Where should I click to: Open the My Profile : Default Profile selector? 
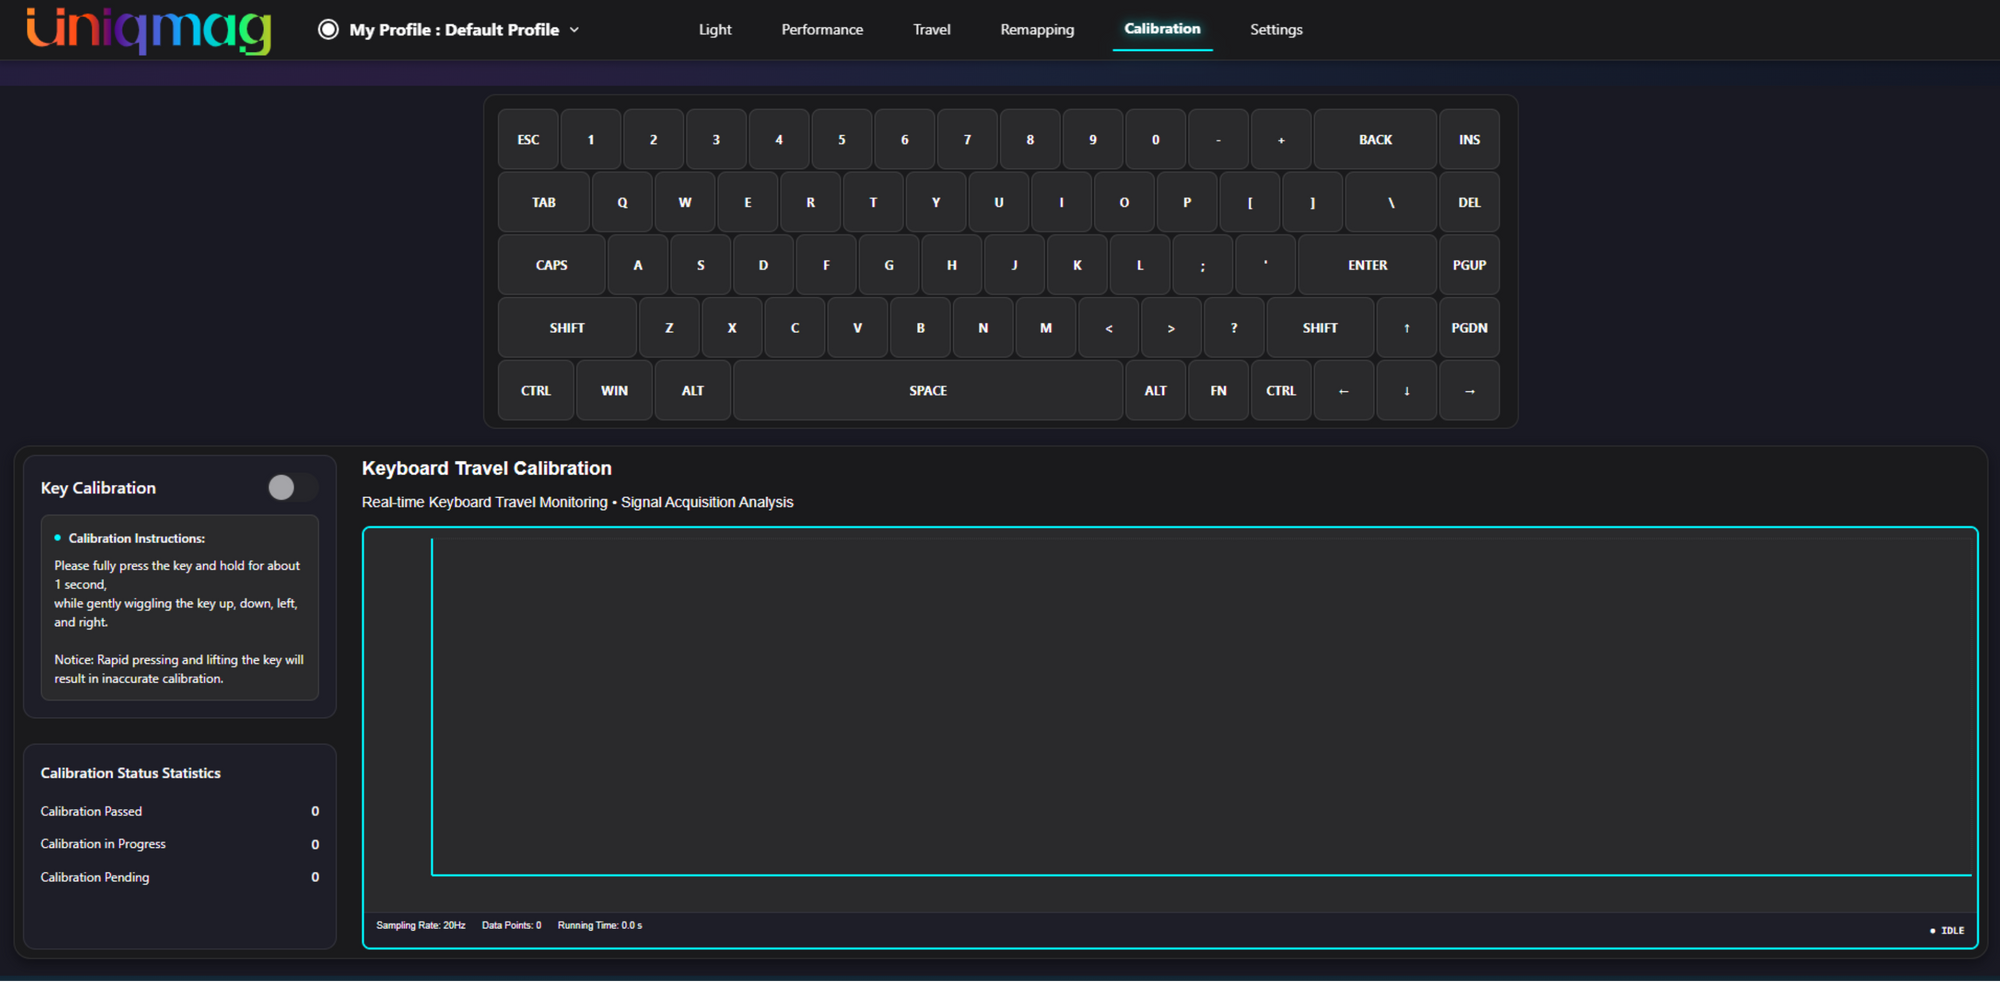pos(449,30)
